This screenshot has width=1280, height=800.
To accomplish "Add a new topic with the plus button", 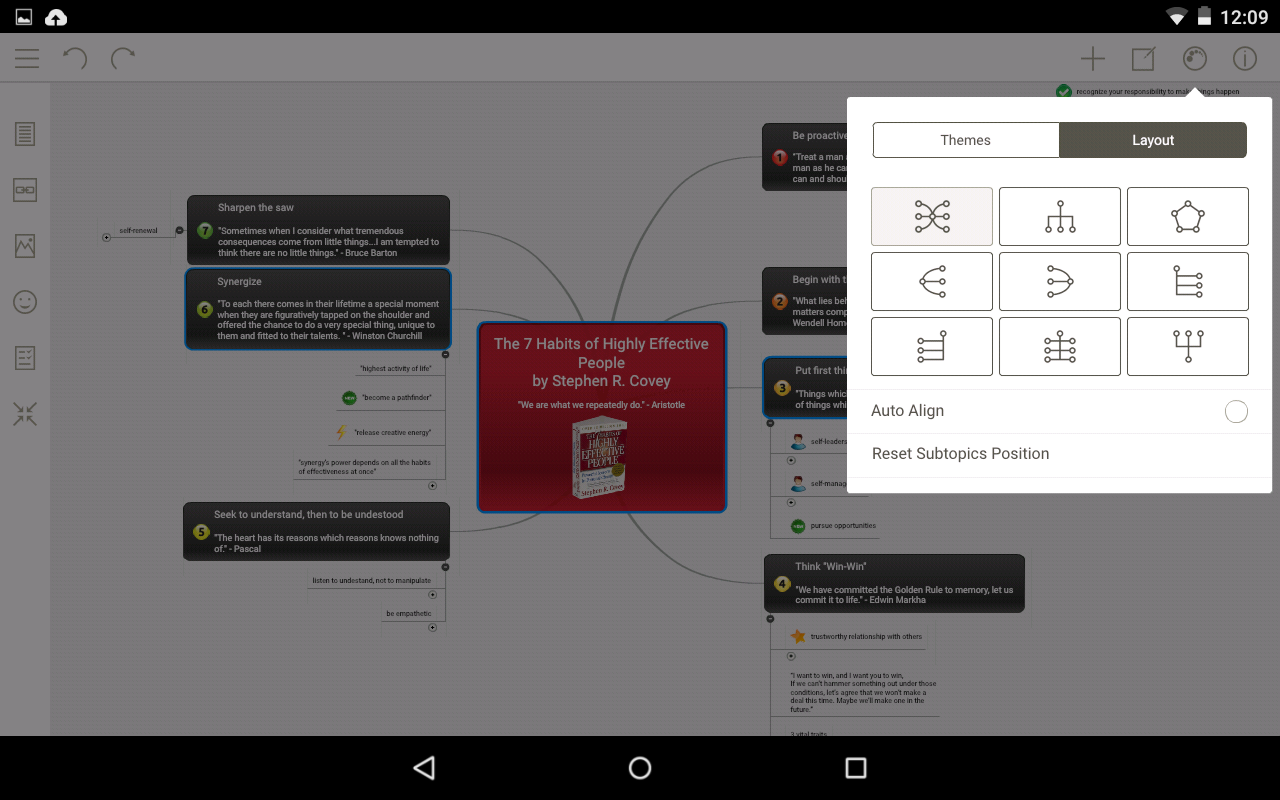I will (1093, 58).
